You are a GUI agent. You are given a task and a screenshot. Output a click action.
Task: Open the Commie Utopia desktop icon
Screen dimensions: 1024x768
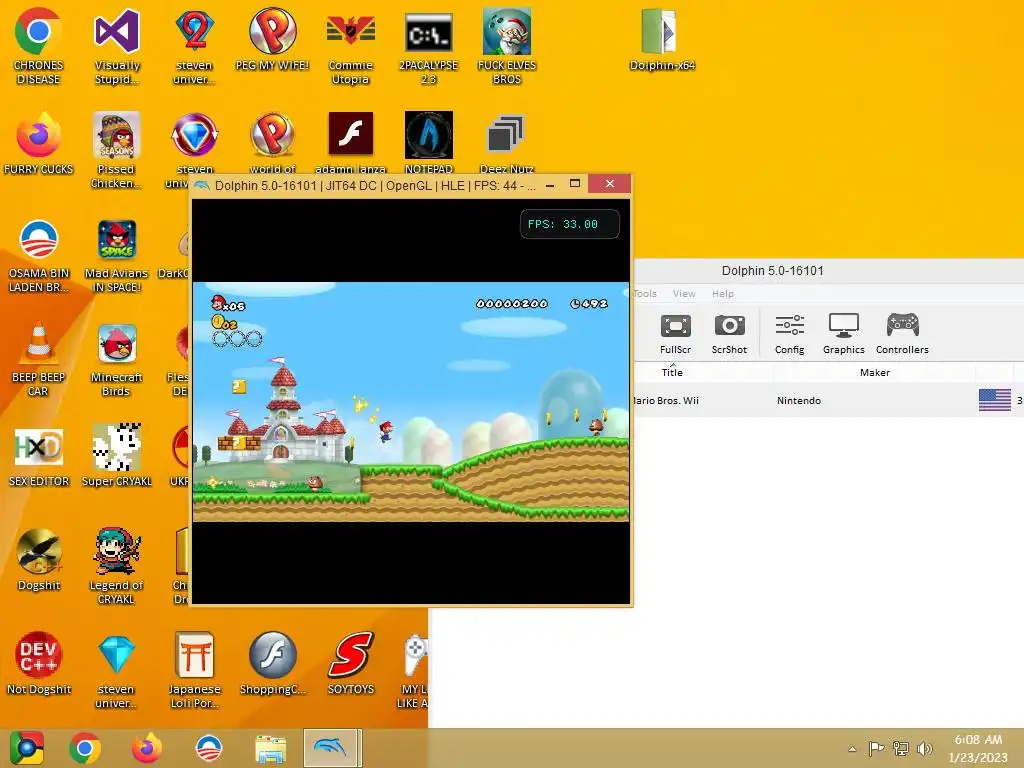tap(351, 46)
